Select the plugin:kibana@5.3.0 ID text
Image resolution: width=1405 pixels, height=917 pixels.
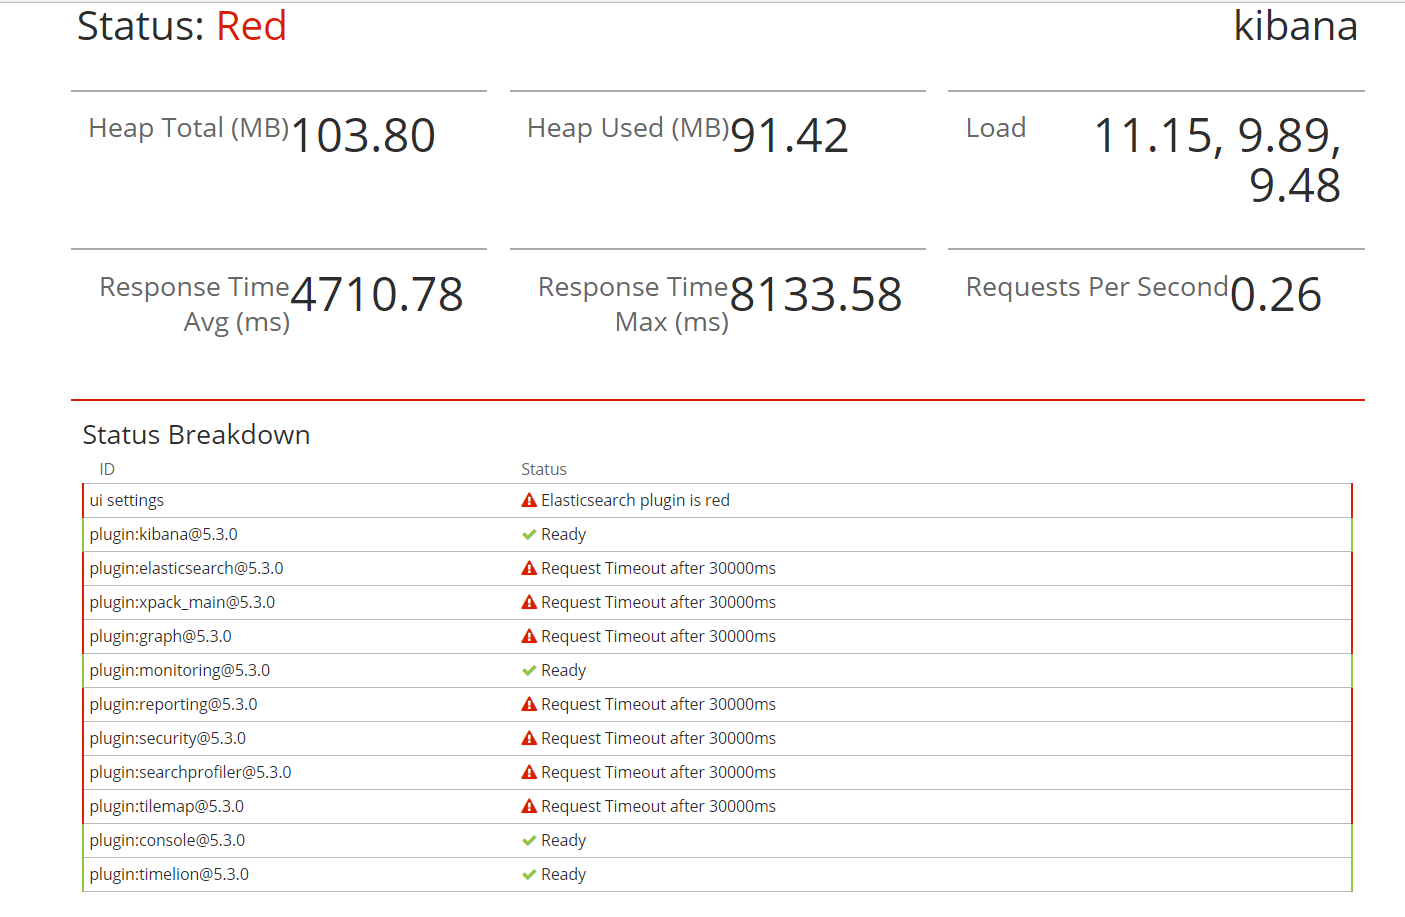tap(164, 534)
